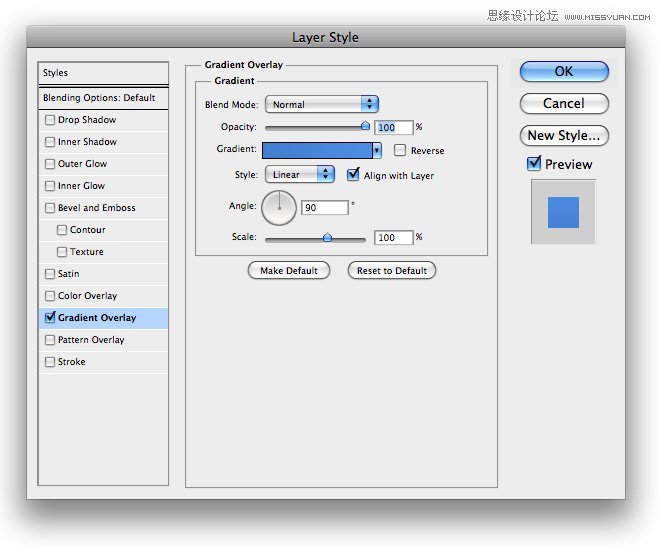This screenshot has width=661, height=546.
Task: Select the Inner Glow row label
Action: tap(81, 186)
